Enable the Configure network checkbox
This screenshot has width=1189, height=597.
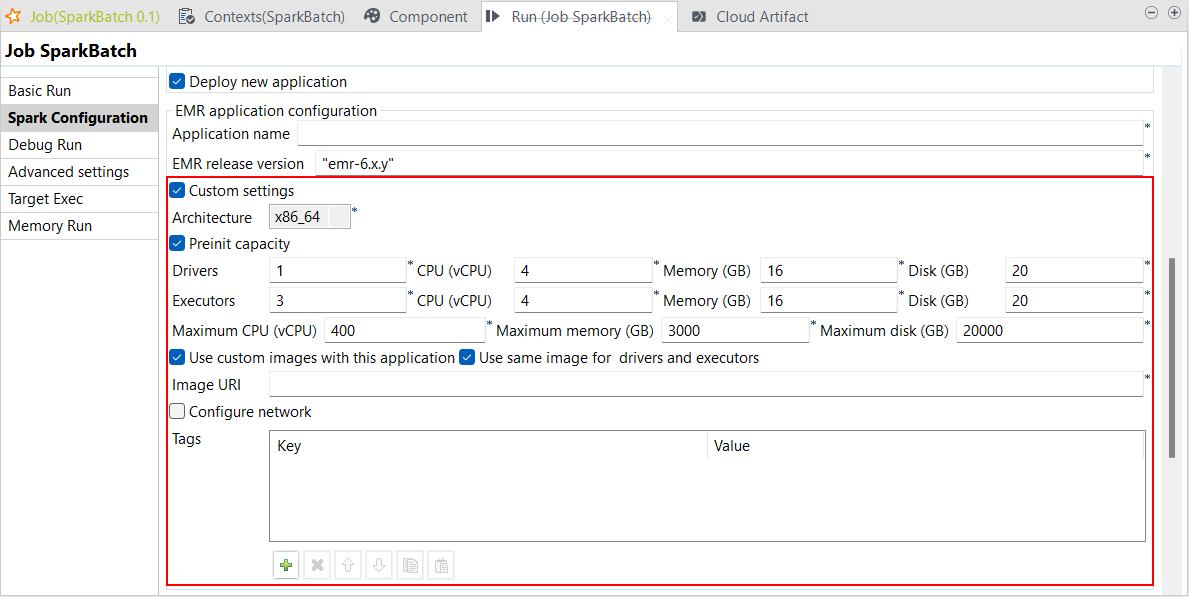[x=178, y=412]
